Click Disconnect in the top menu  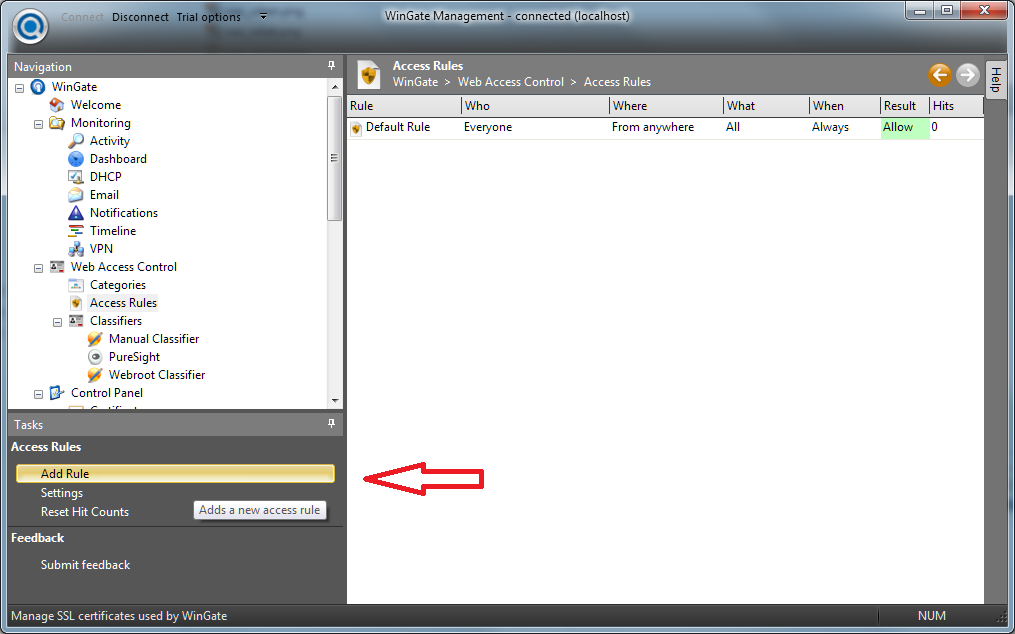140,17
